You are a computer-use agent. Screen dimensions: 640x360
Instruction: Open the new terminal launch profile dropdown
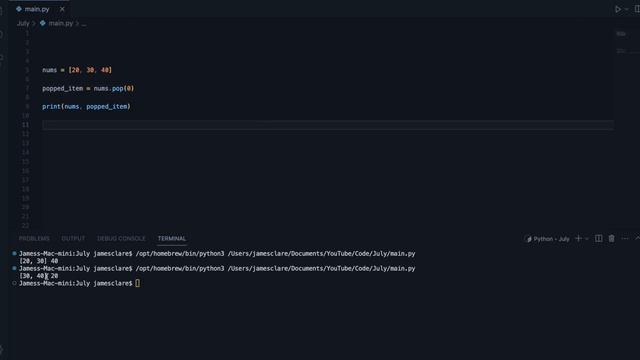point(587,239)
